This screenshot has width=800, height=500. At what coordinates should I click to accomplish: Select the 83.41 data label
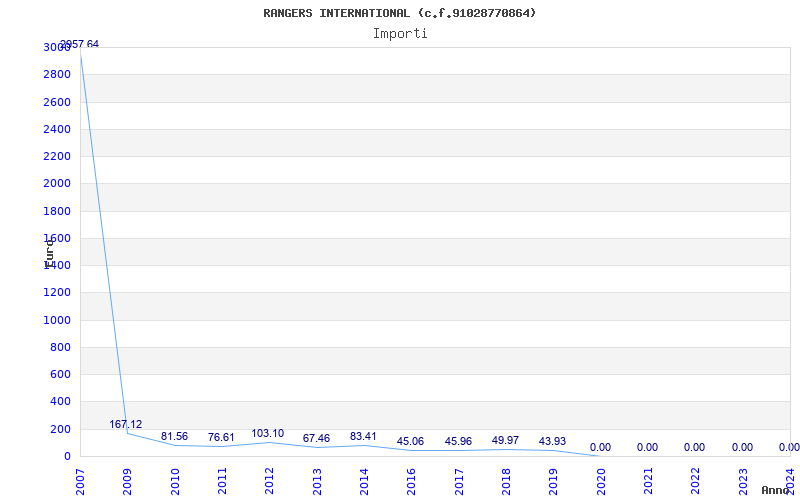pos(363,436)
